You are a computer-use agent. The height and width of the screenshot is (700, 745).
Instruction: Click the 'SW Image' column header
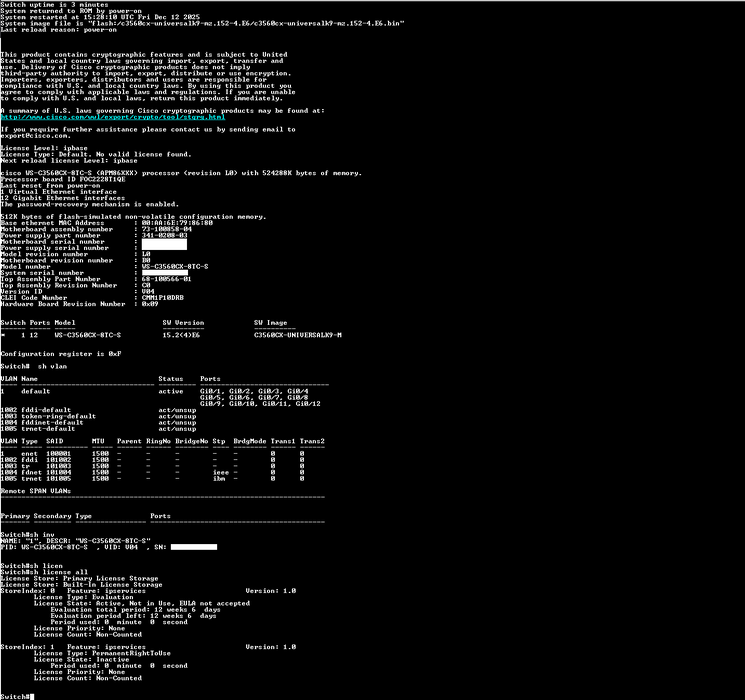270,323
